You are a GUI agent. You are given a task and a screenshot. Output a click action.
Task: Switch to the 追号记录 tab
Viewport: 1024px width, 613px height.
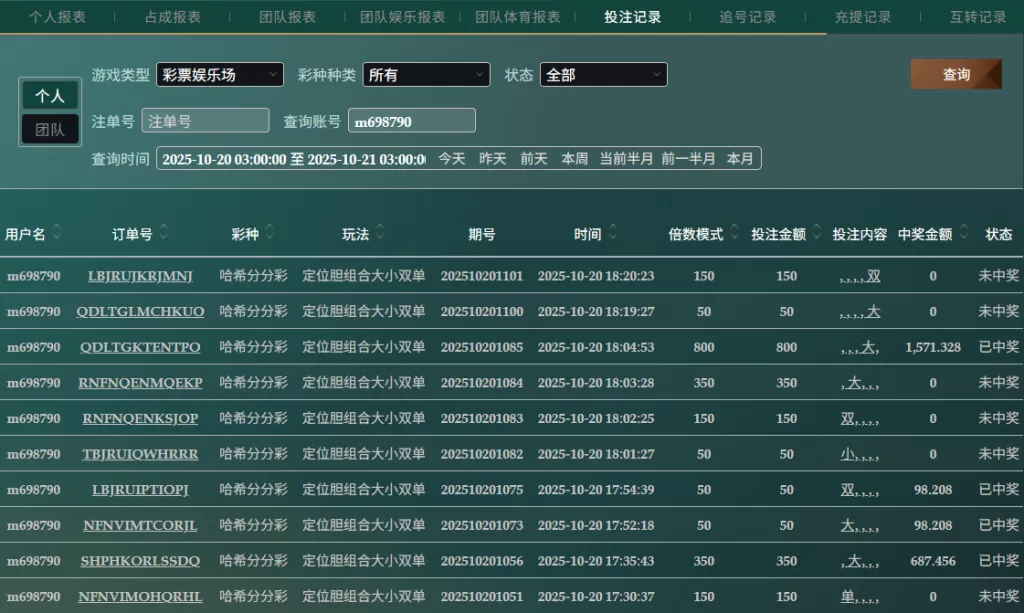[x=747, y=17]
